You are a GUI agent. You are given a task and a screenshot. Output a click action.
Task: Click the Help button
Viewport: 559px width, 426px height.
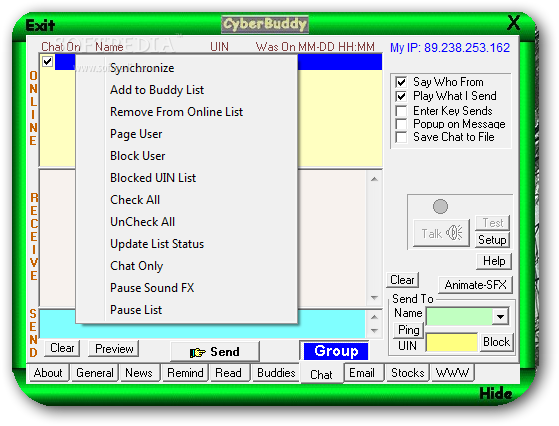[494, 261]
